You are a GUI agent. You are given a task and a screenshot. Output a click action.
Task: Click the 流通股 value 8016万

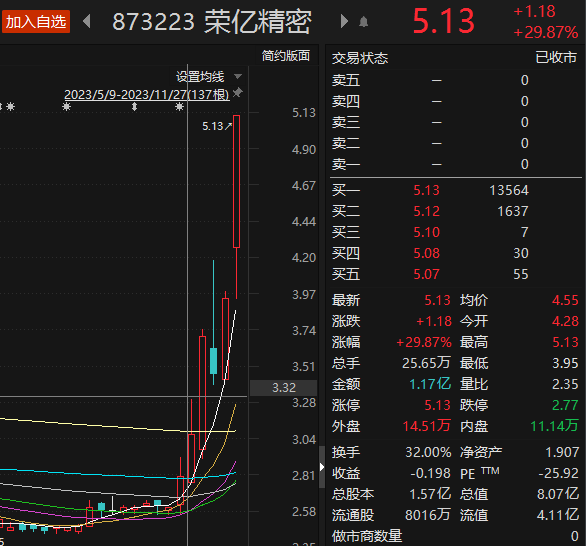click(x=428, y=515)
